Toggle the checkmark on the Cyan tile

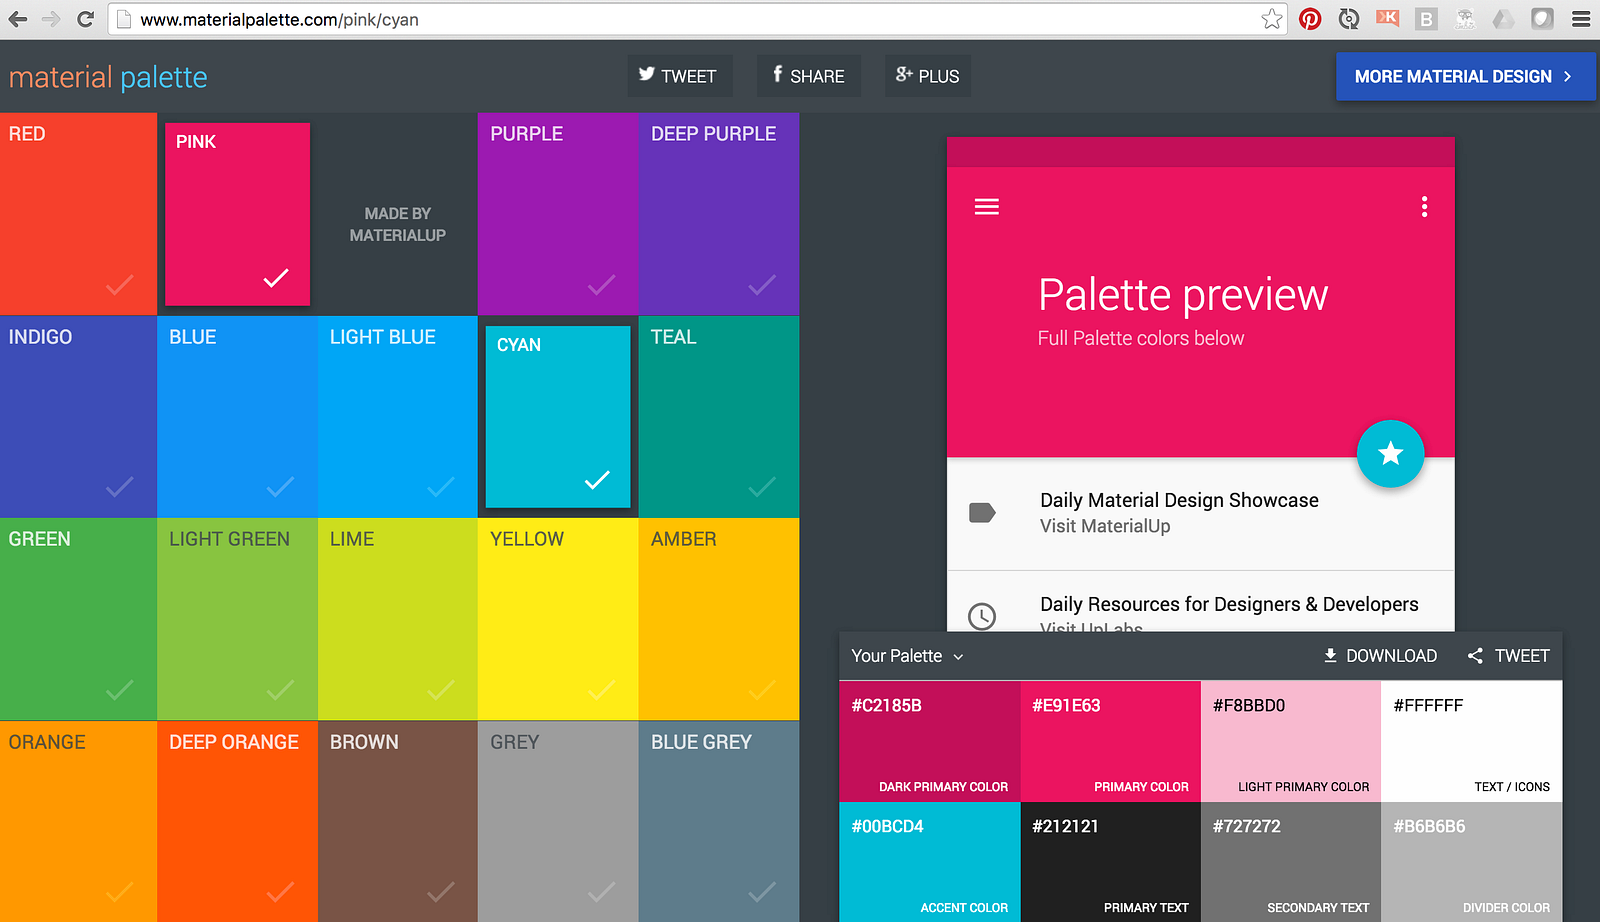597,480
